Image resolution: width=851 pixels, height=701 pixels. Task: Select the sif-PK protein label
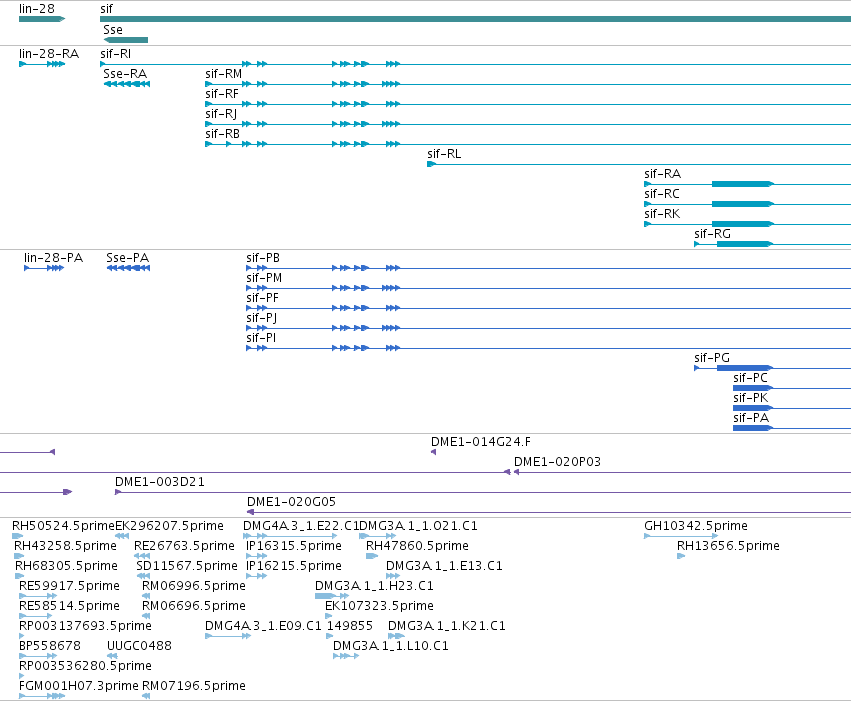tap(751, 398)
